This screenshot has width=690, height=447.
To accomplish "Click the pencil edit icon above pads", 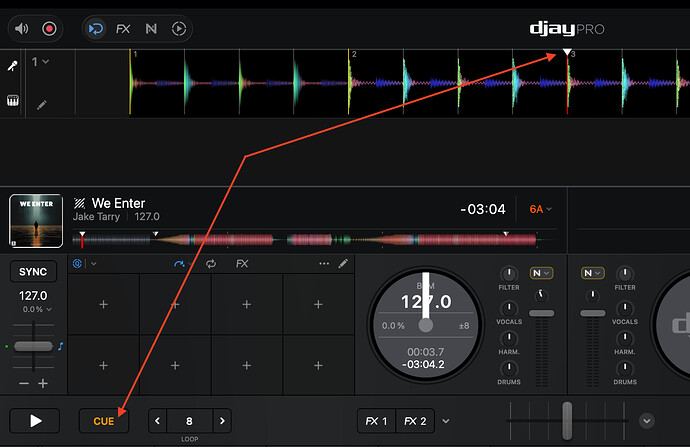I will click(343, 264).
